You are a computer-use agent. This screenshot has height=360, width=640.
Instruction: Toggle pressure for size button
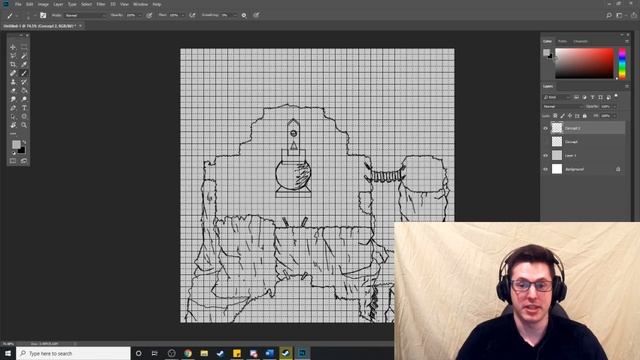pos(256,15)
